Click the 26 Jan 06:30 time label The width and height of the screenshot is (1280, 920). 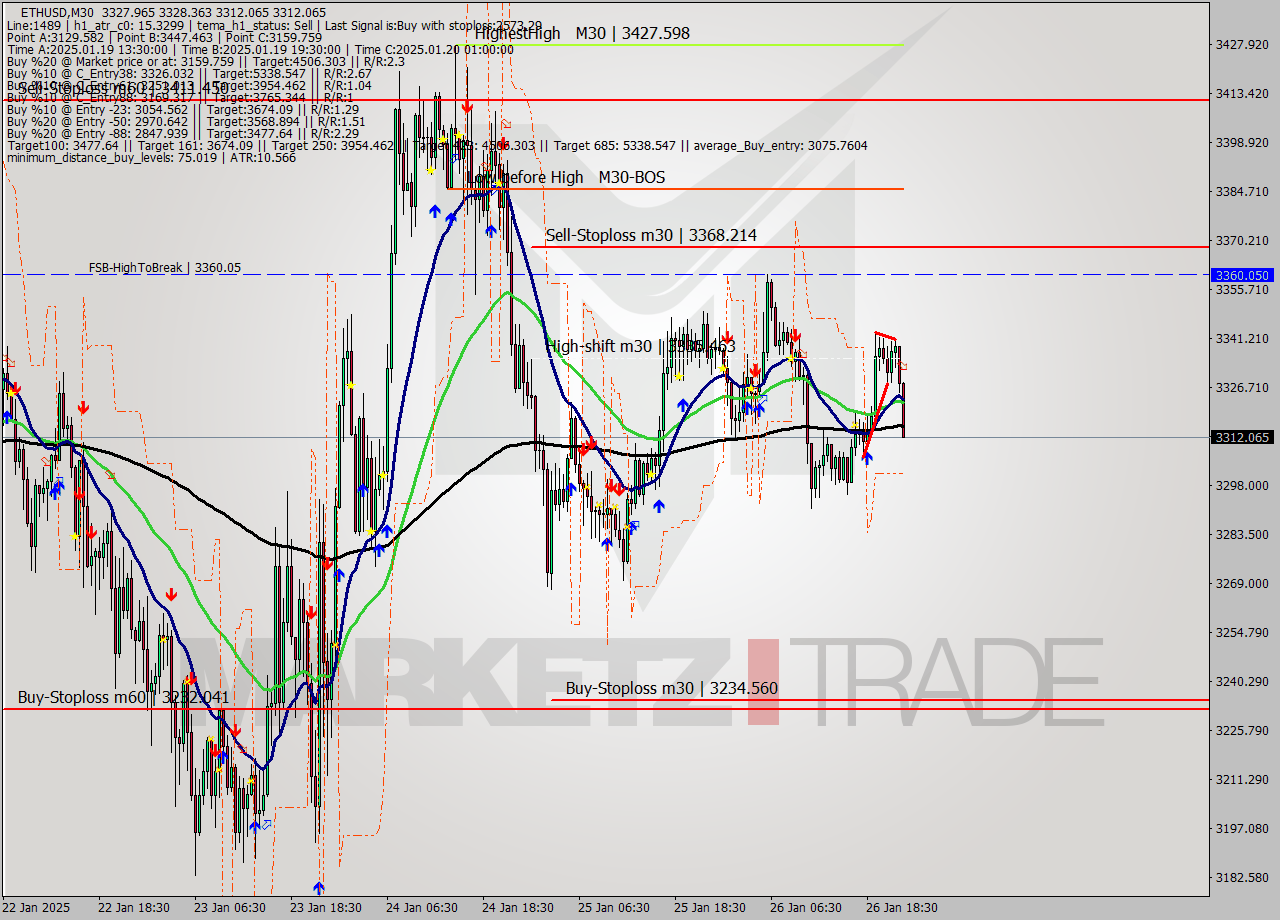(805, 908)
